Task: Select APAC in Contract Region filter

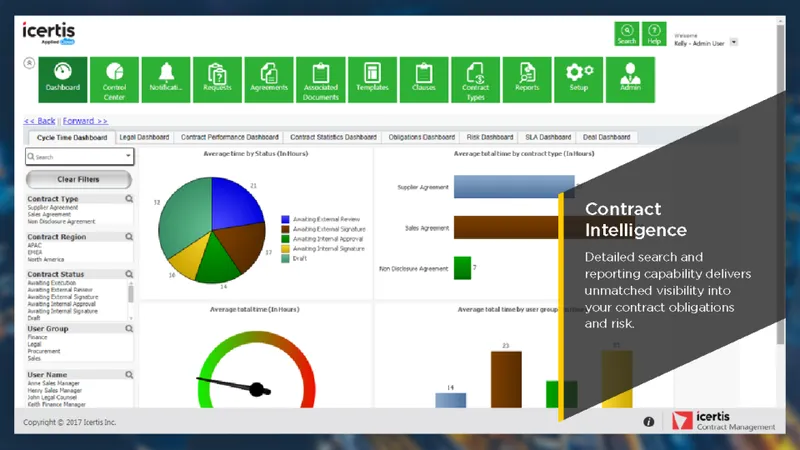Action: [x=34, y=245]
